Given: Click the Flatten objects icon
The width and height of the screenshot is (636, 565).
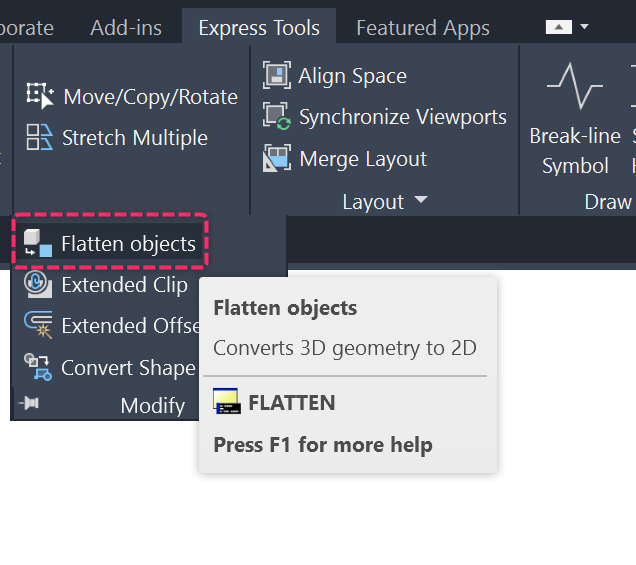Looking at the screenshot, I should [x=38, y=243].
